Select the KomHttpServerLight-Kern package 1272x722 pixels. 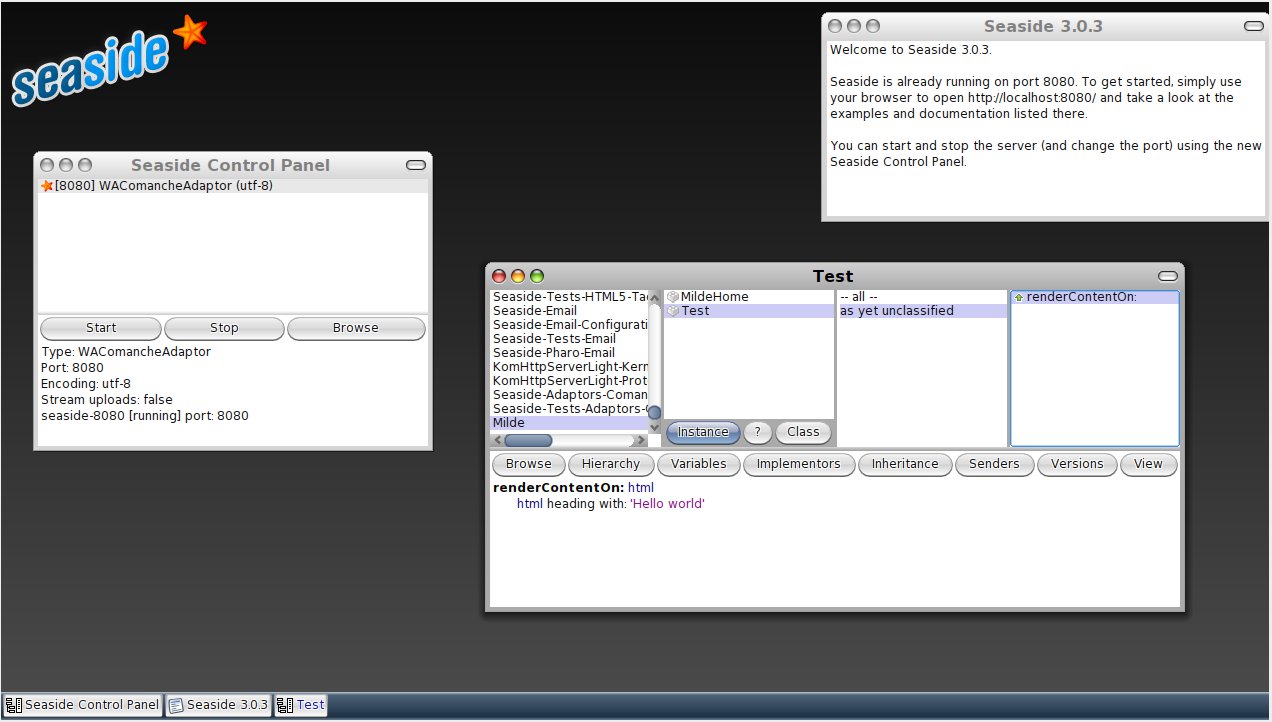click(569, 367)
